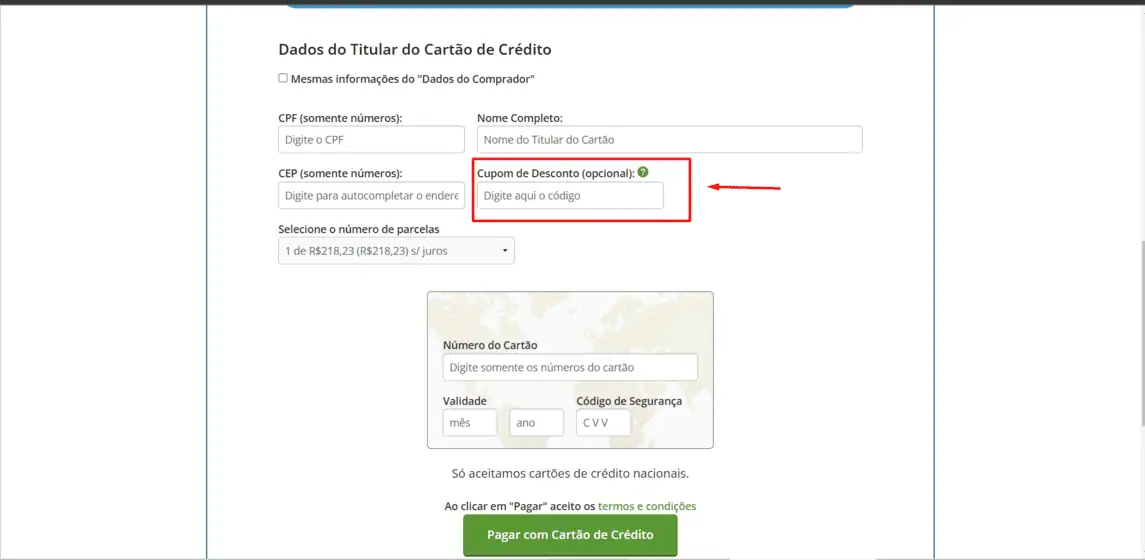Click the "CEP (somente números):" label
The width and height of the screenshot is (1145, 560).
coord(340,174)
